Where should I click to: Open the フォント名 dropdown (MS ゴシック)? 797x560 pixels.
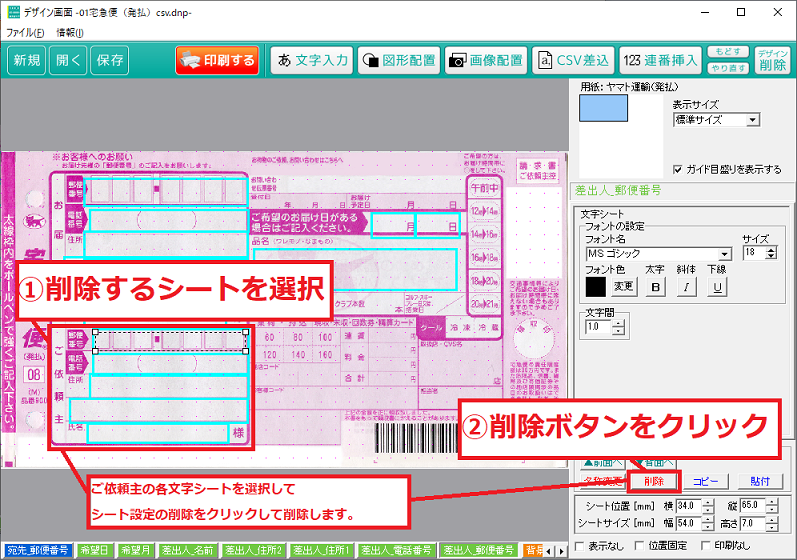pyautogui.click(x=659, y=254)
